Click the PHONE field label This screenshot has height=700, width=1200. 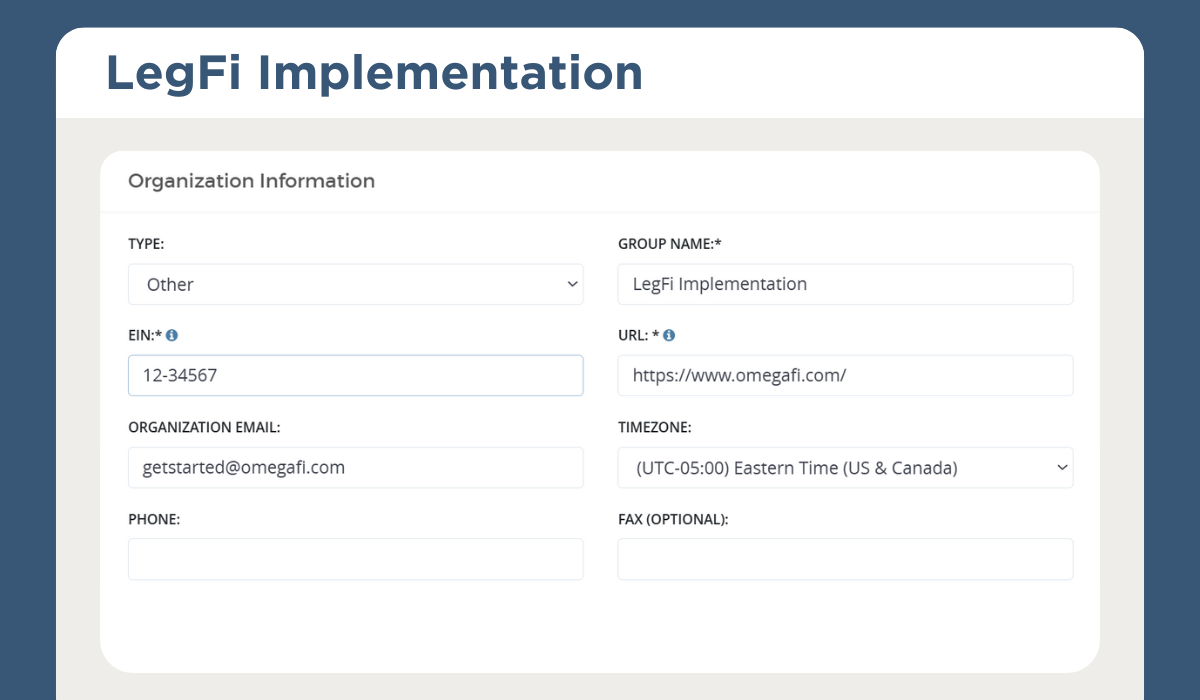[153, 520]
